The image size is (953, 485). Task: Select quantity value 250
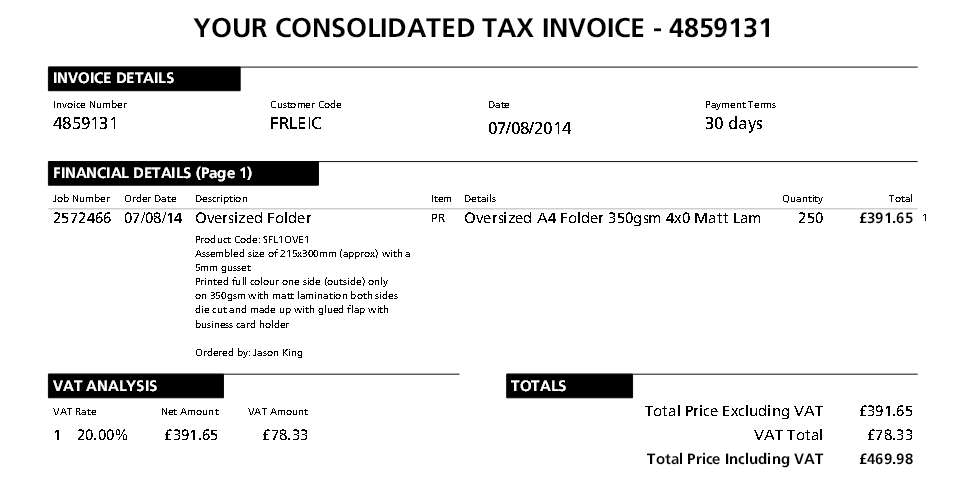click(x=811, y=218)
